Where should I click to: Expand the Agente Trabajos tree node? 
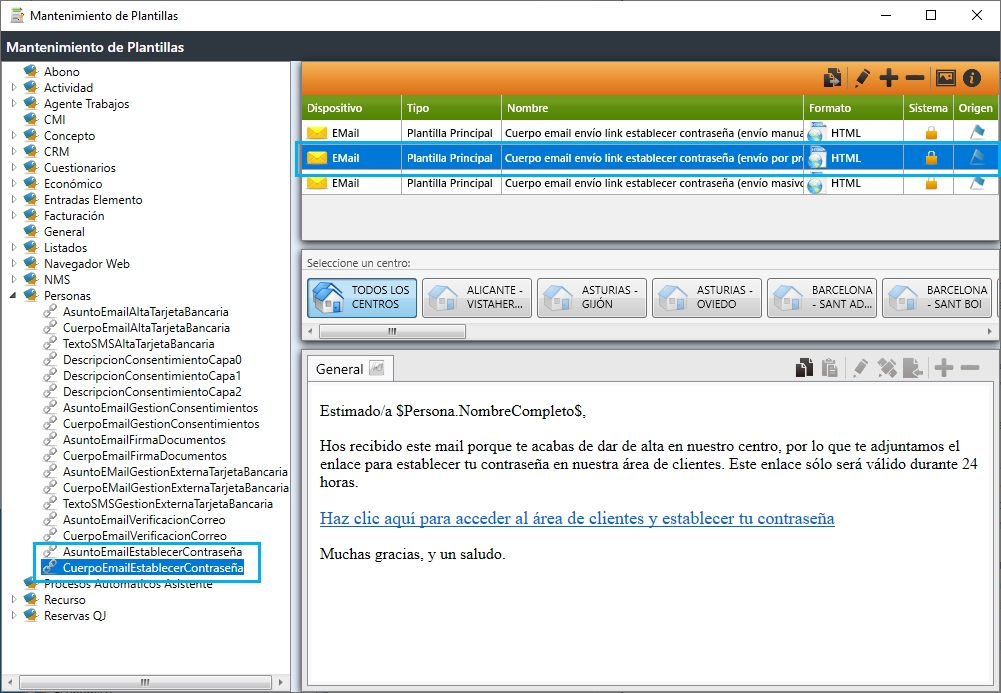click(14, 103)
